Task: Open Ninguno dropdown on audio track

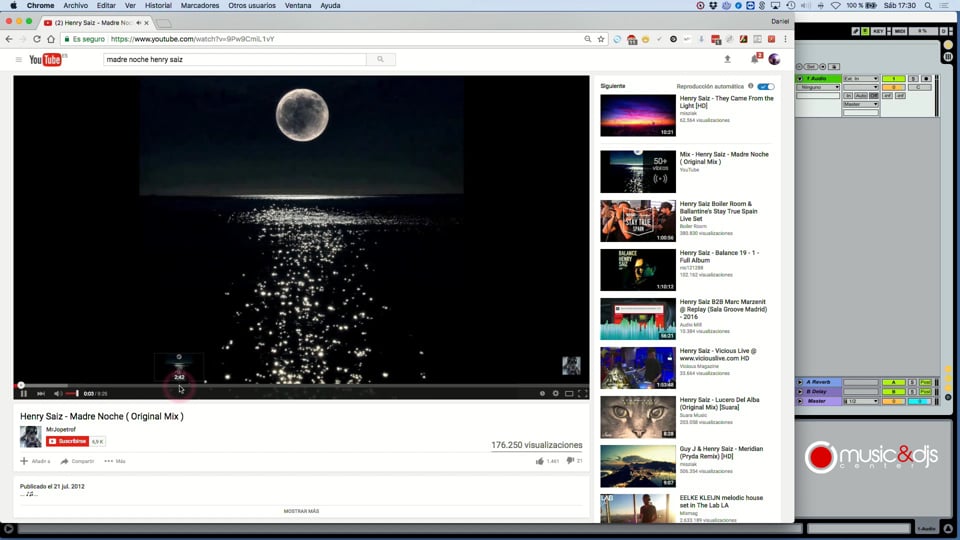Action: (818, 88)
